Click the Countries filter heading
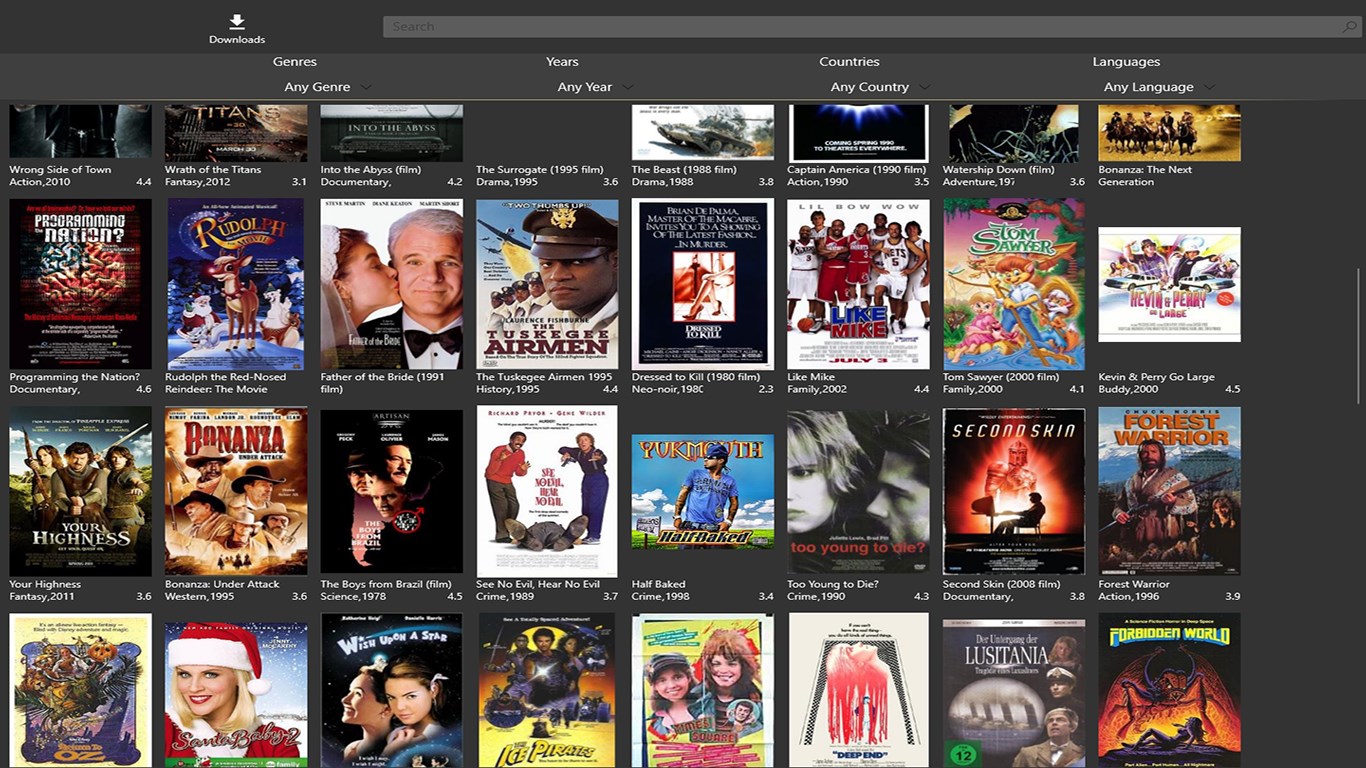The width and height of the screenshot is (1366, 768). (849, 62)
